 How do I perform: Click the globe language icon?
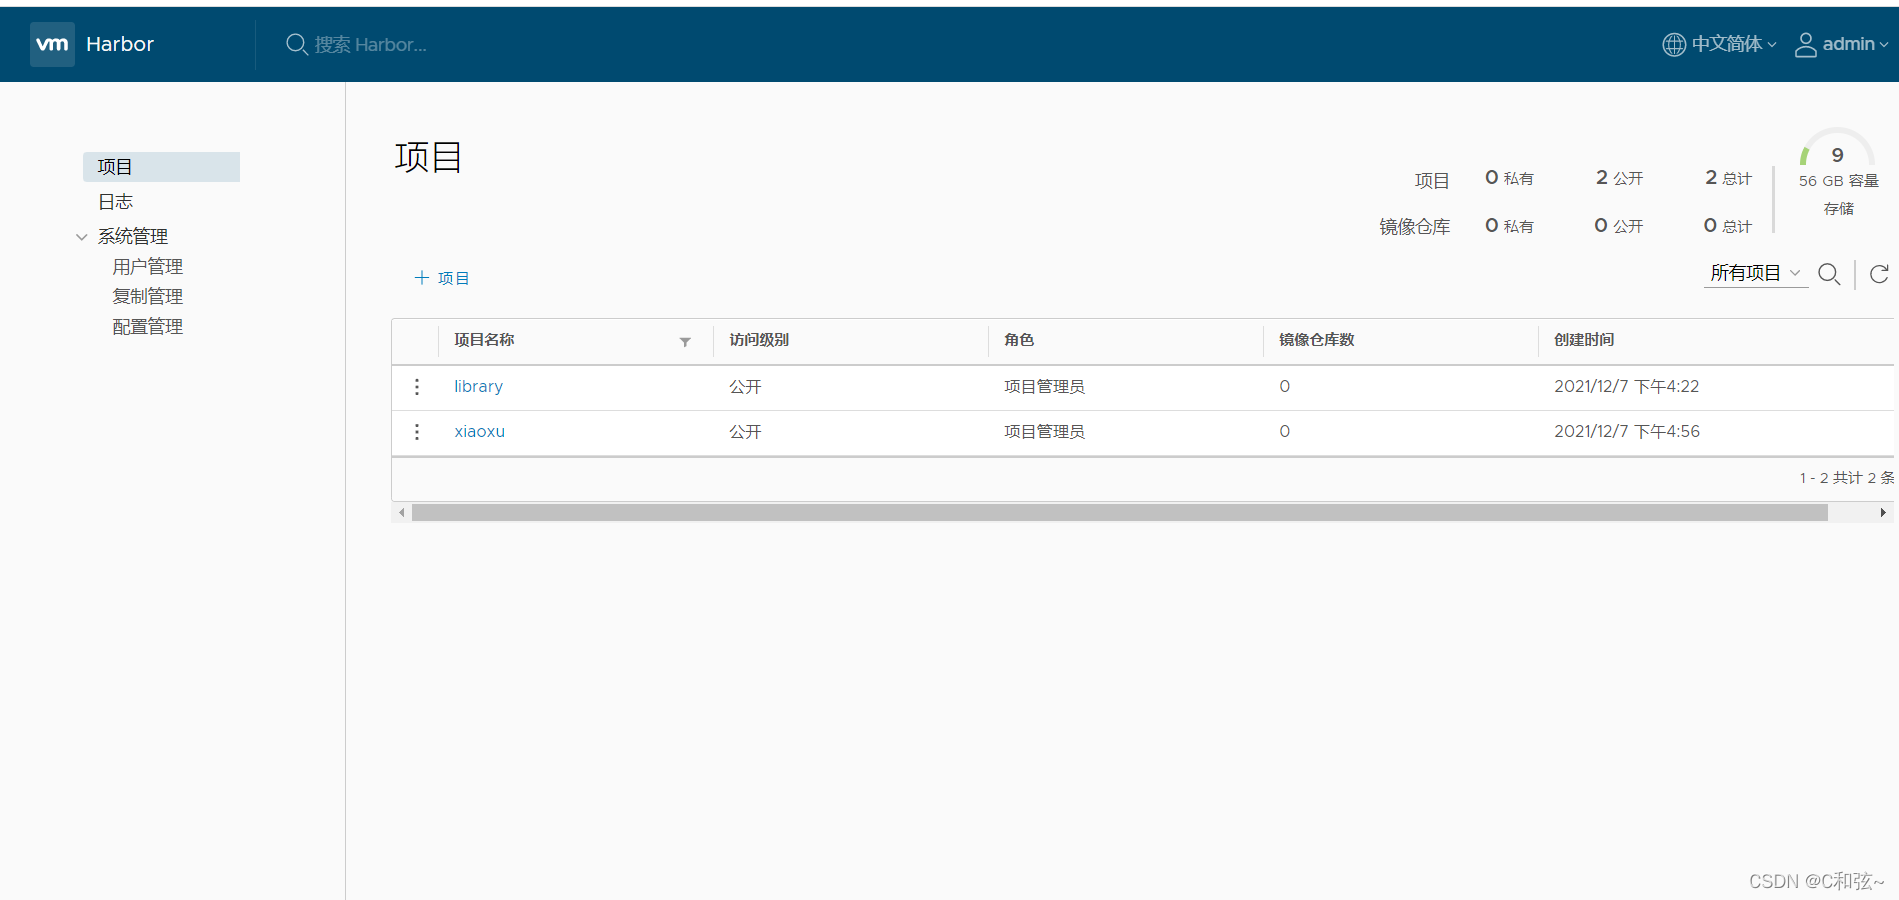tap(1673, 45)
